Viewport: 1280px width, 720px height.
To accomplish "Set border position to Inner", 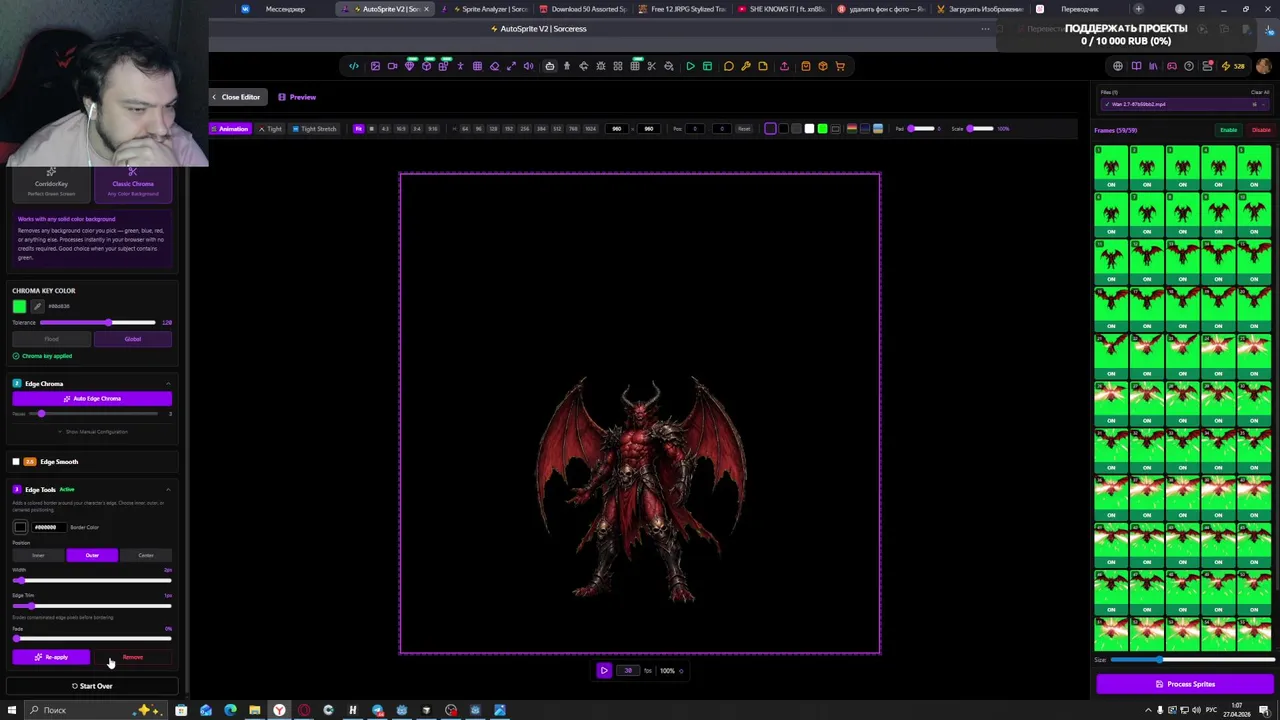I will 38,555.
